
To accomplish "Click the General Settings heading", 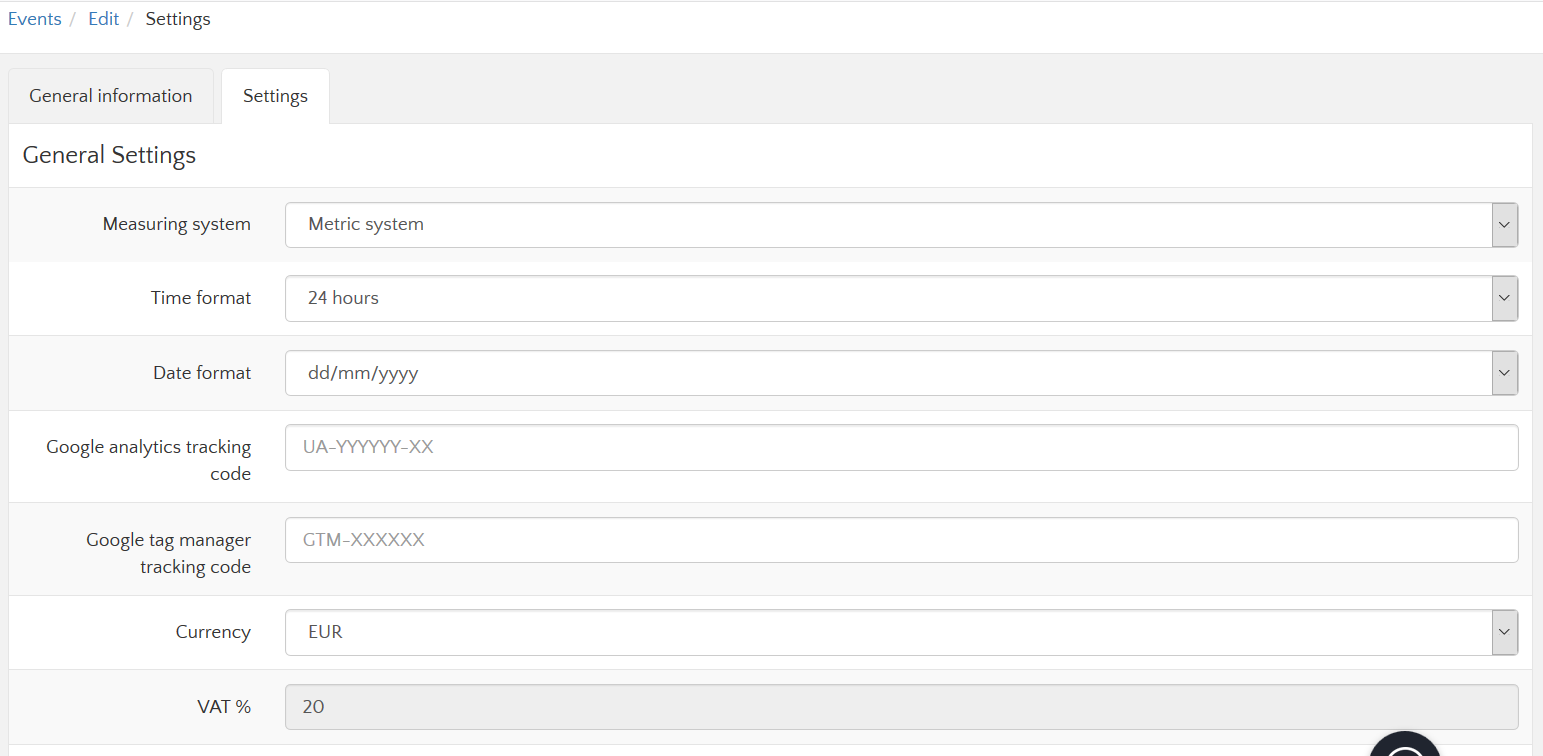I will point(109,155).
